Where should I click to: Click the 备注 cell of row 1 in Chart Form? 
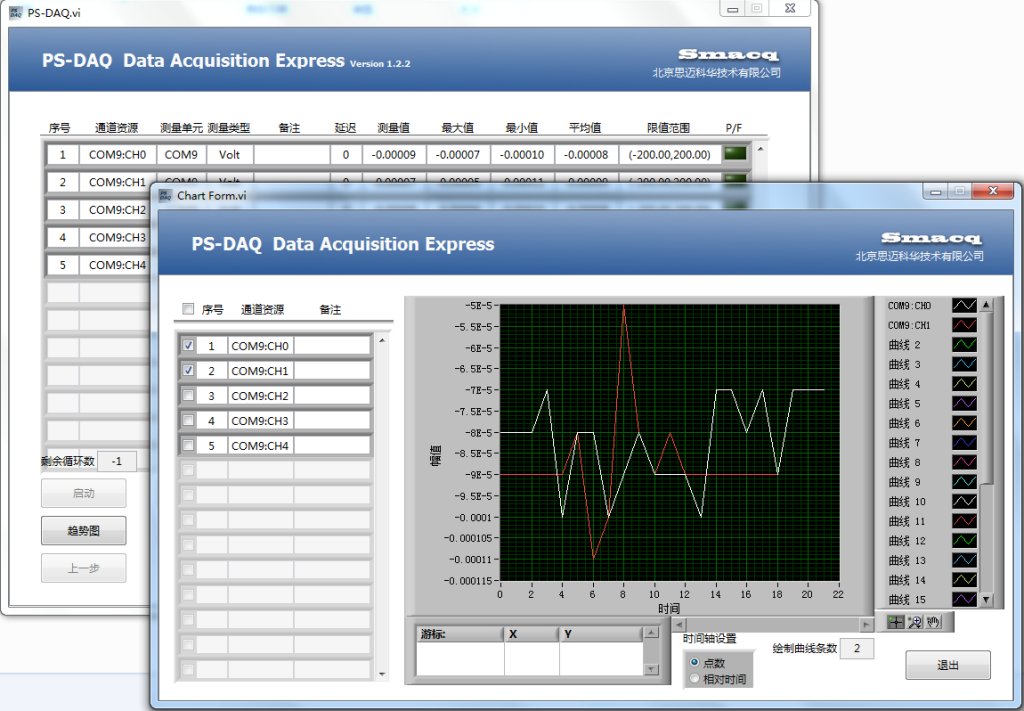click(x=332, y=346)
